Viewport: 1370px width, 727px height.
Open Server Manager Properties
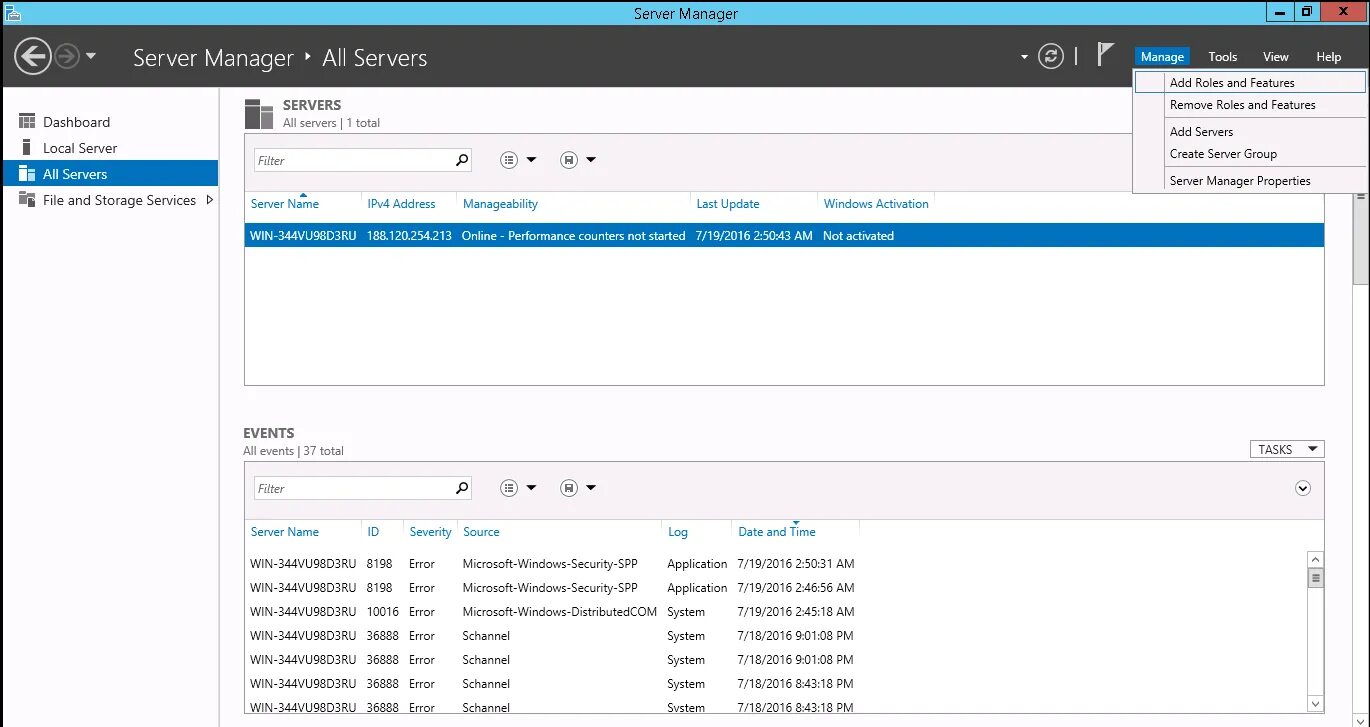click(1250, 181)
